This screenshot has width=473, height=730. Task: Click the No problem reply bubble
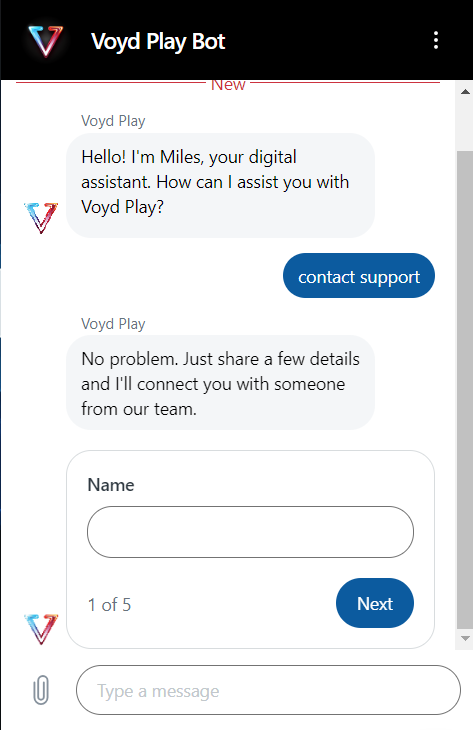[220, 383]
